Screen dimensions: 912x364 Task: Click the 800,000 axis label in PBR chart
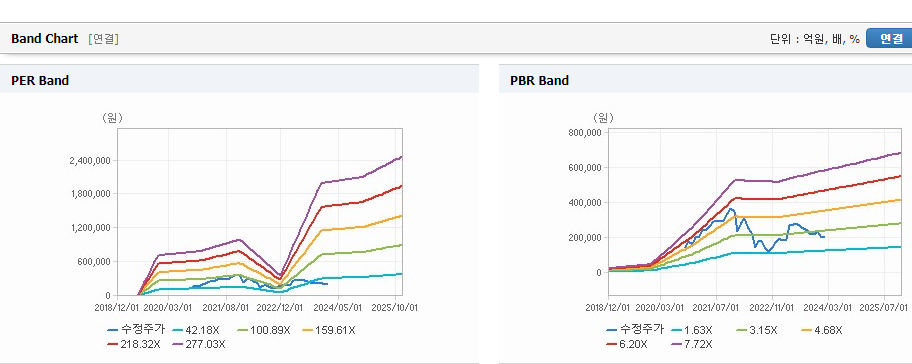click(585, 133)
